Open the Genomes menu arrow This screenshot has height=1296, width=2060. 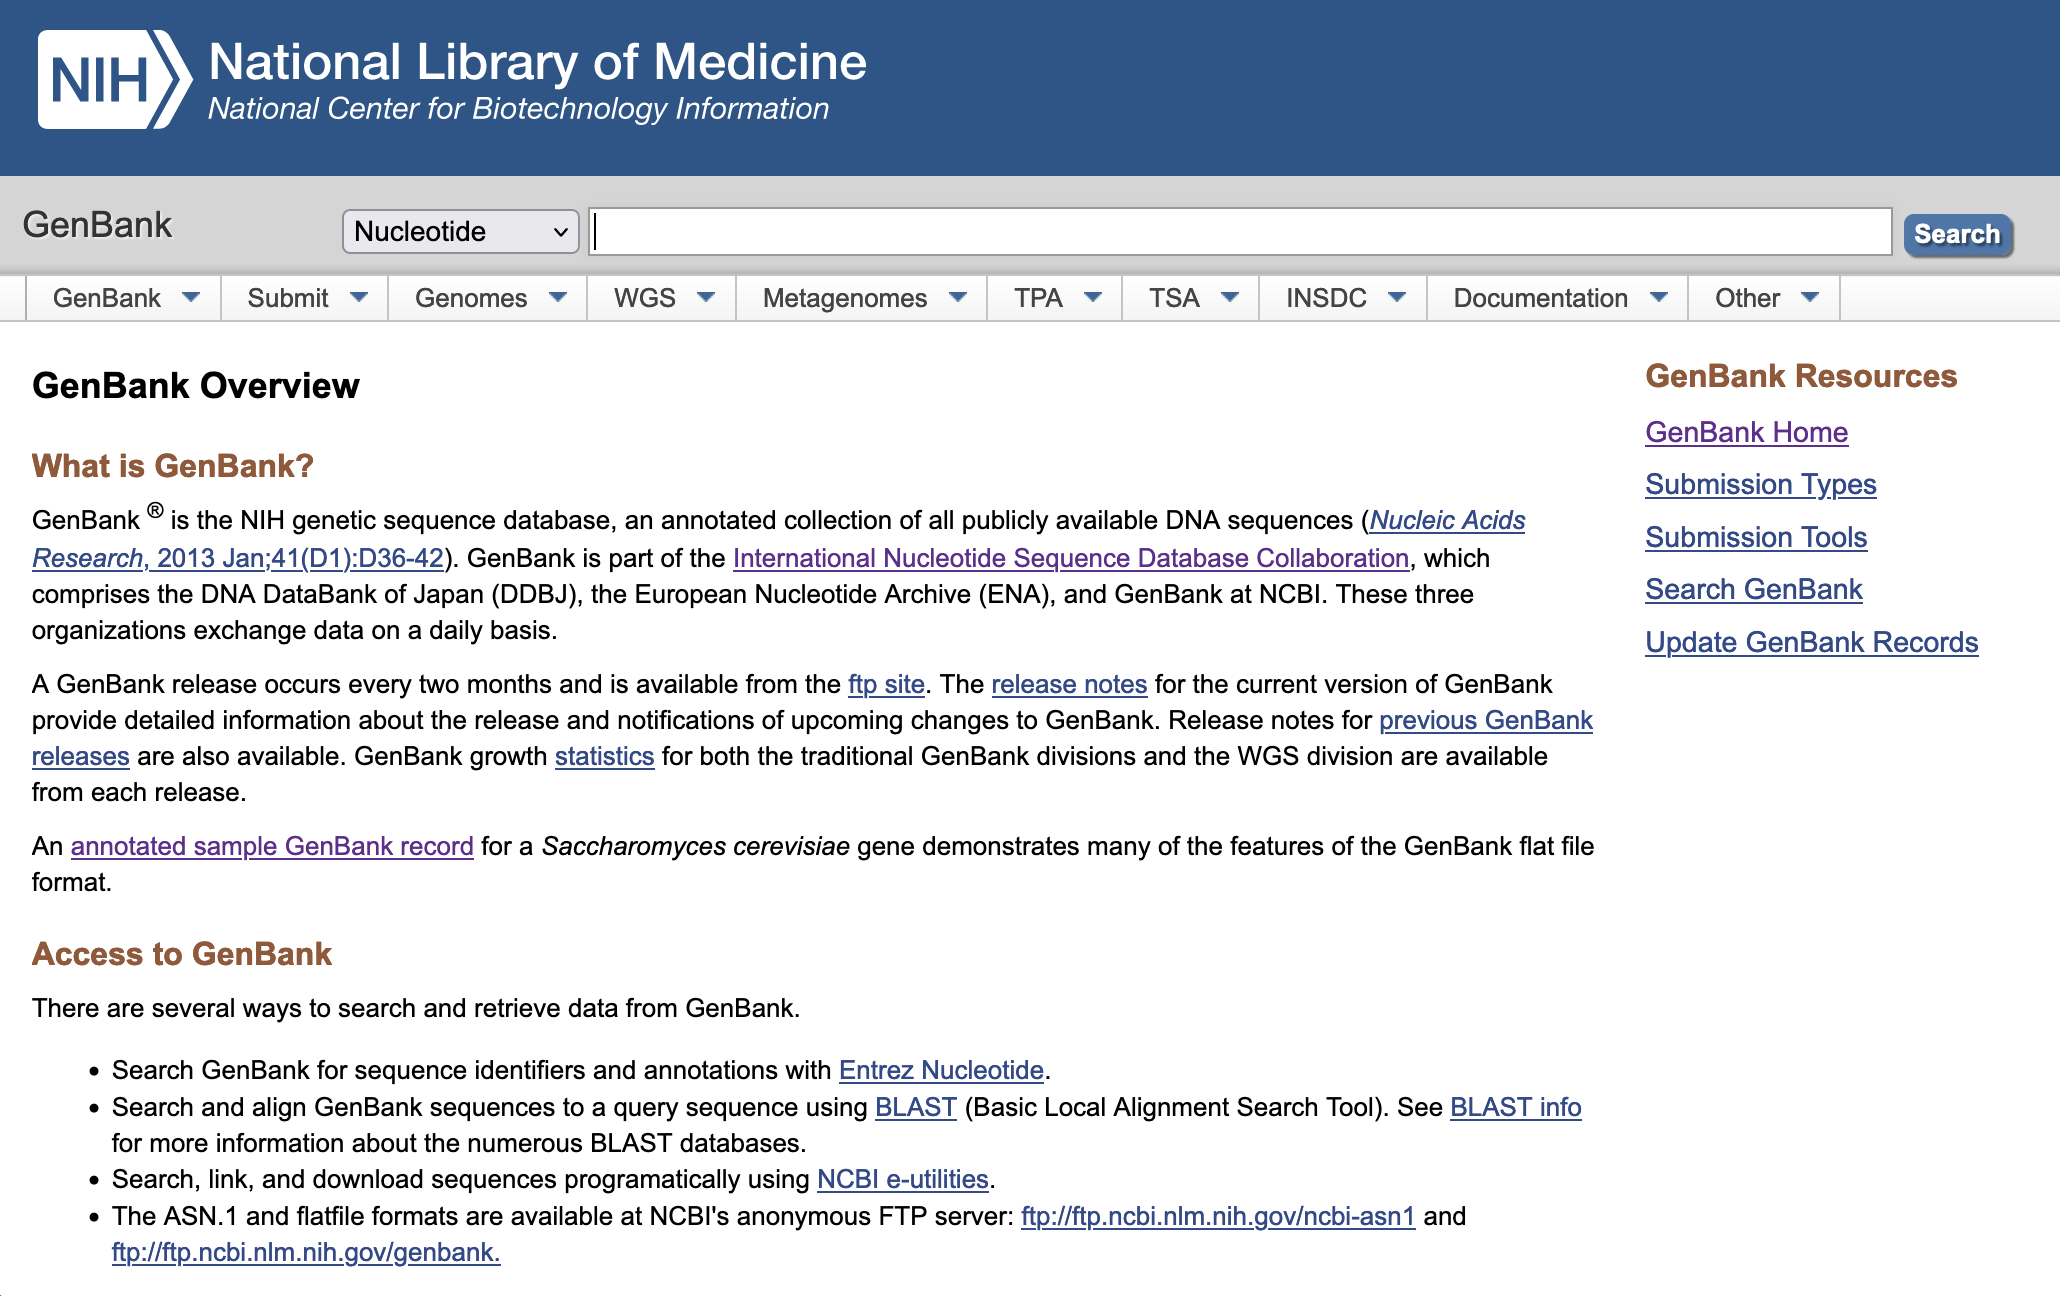coord(558,297)
